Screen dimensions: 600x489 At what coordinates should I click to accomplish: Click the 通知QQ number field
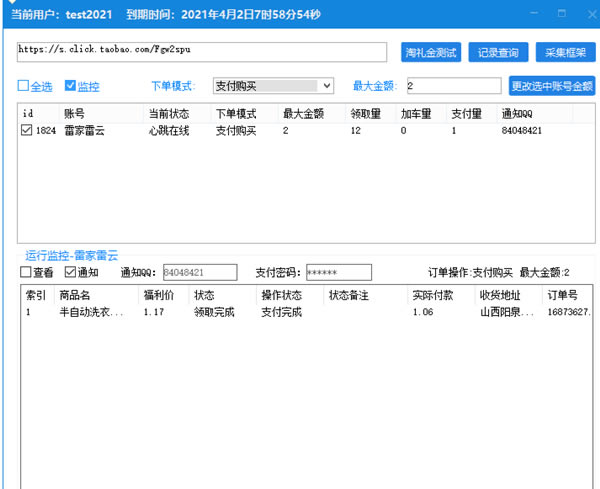199,272
